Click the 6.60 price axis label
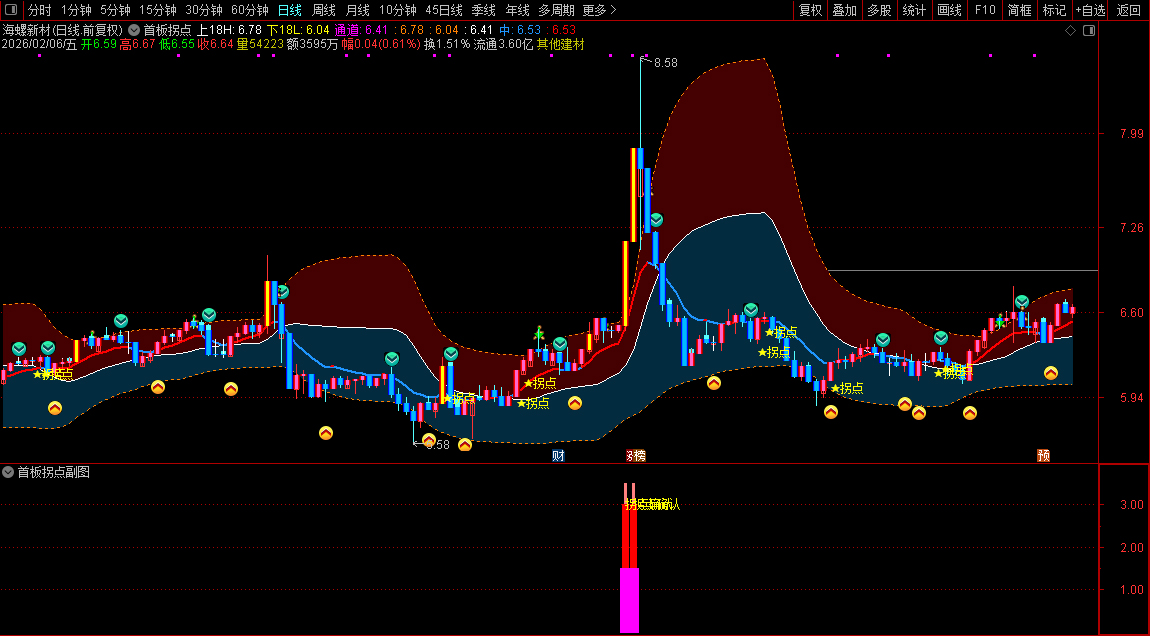 [x=1132, y=312]
